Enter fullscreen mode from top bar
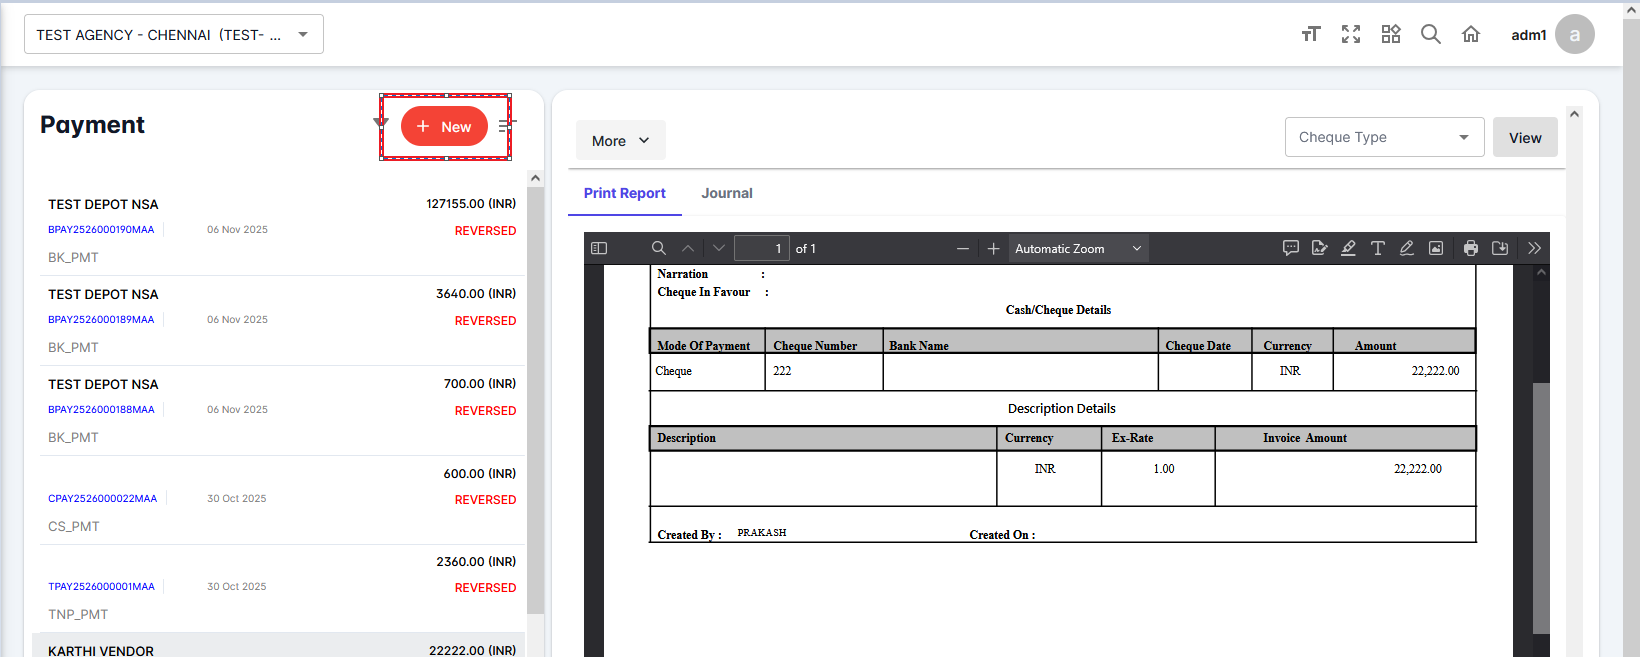 click(x=1350, y=35)
